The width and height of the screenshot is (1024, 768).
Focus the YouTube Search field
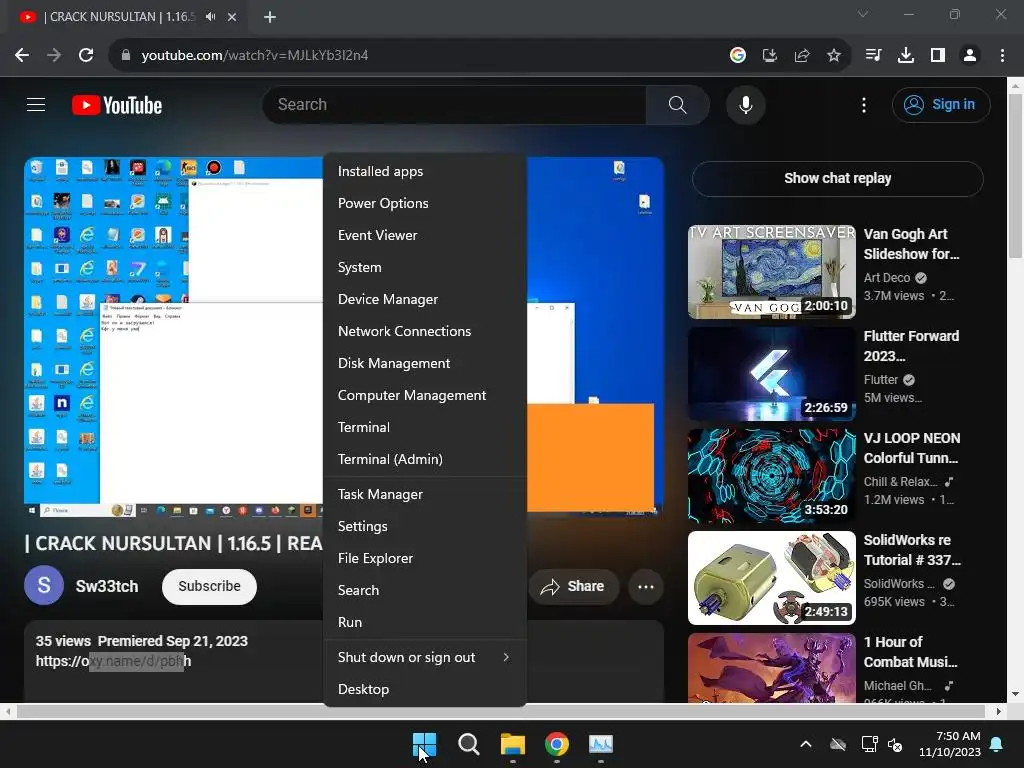click(x=455, y=104)
